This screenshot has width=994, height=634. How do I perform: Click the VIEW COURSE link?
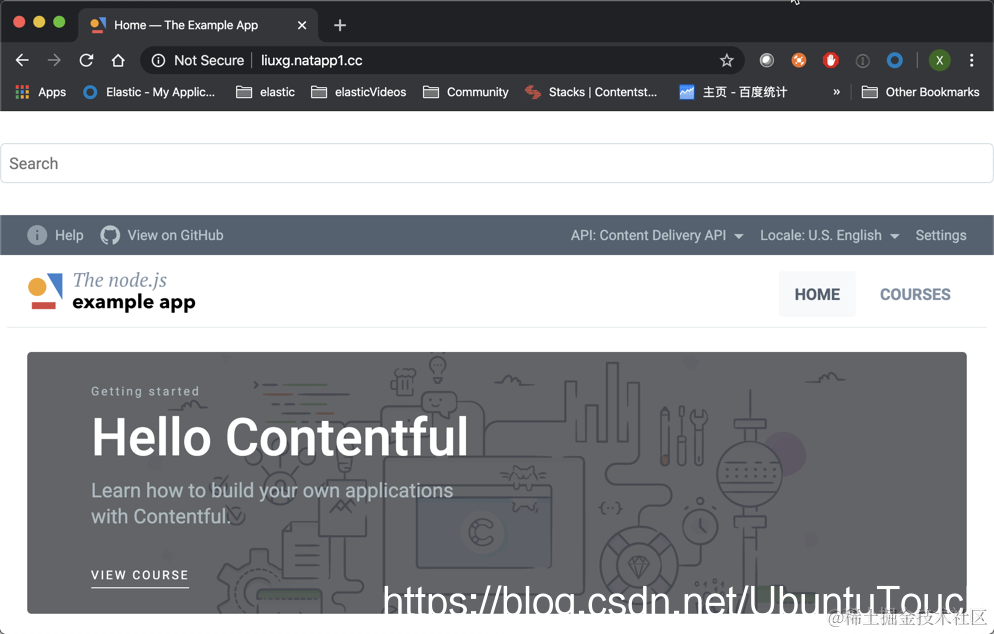(140, 575)
